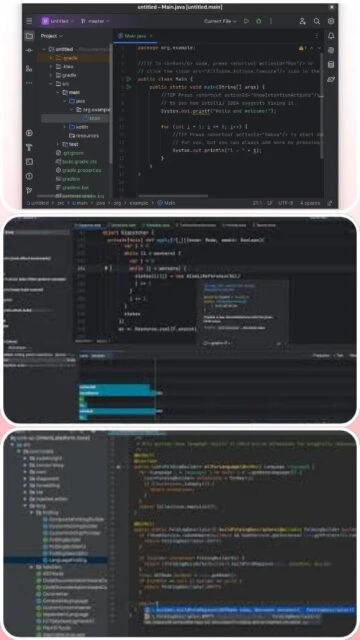This screenshot has height=640, width=360.
Task: Open more run actions (vertical dots)
Action: click(270, 21)
